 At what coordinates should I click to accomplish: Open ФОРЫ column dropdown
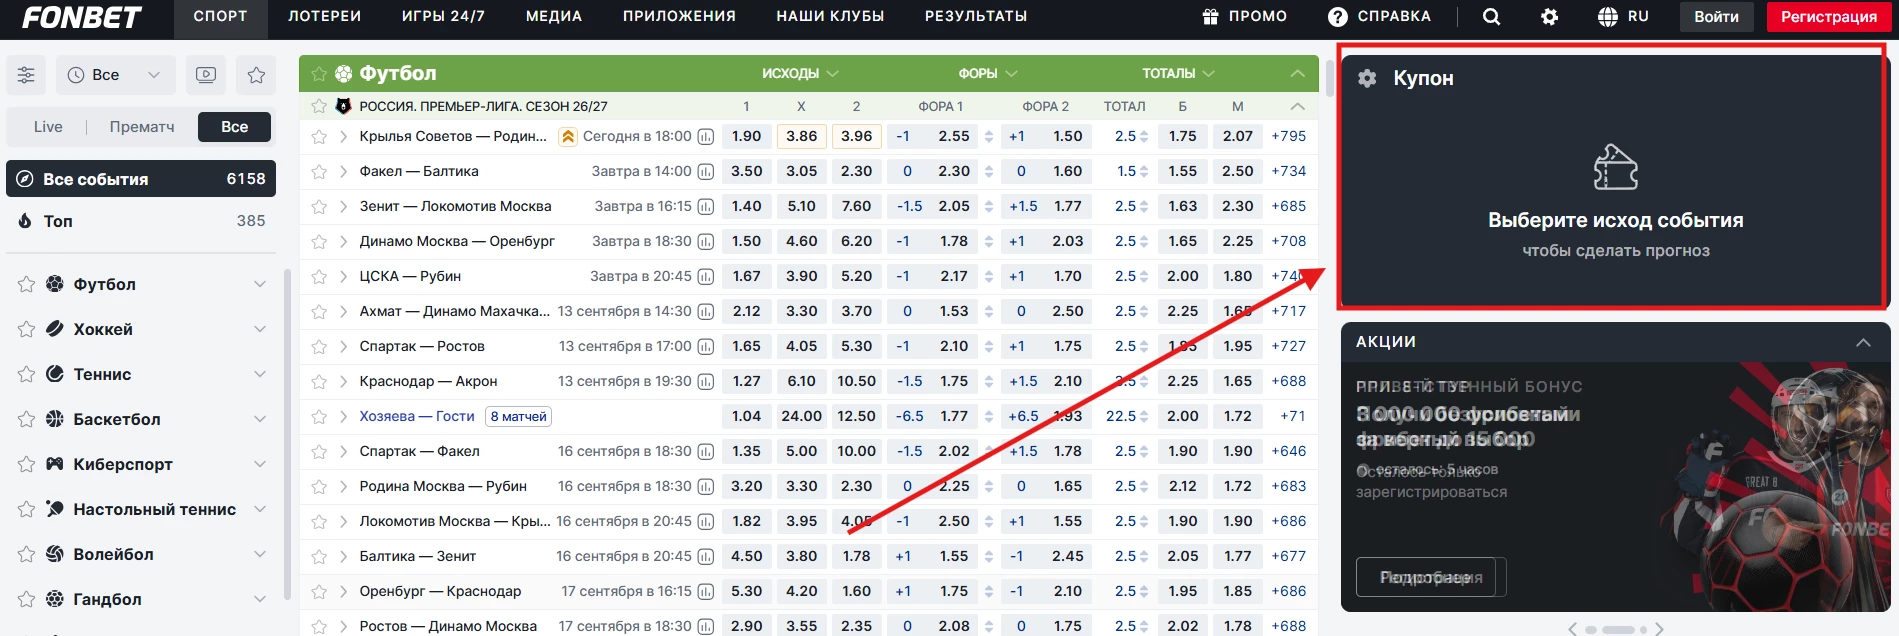[x=987, y=74]
